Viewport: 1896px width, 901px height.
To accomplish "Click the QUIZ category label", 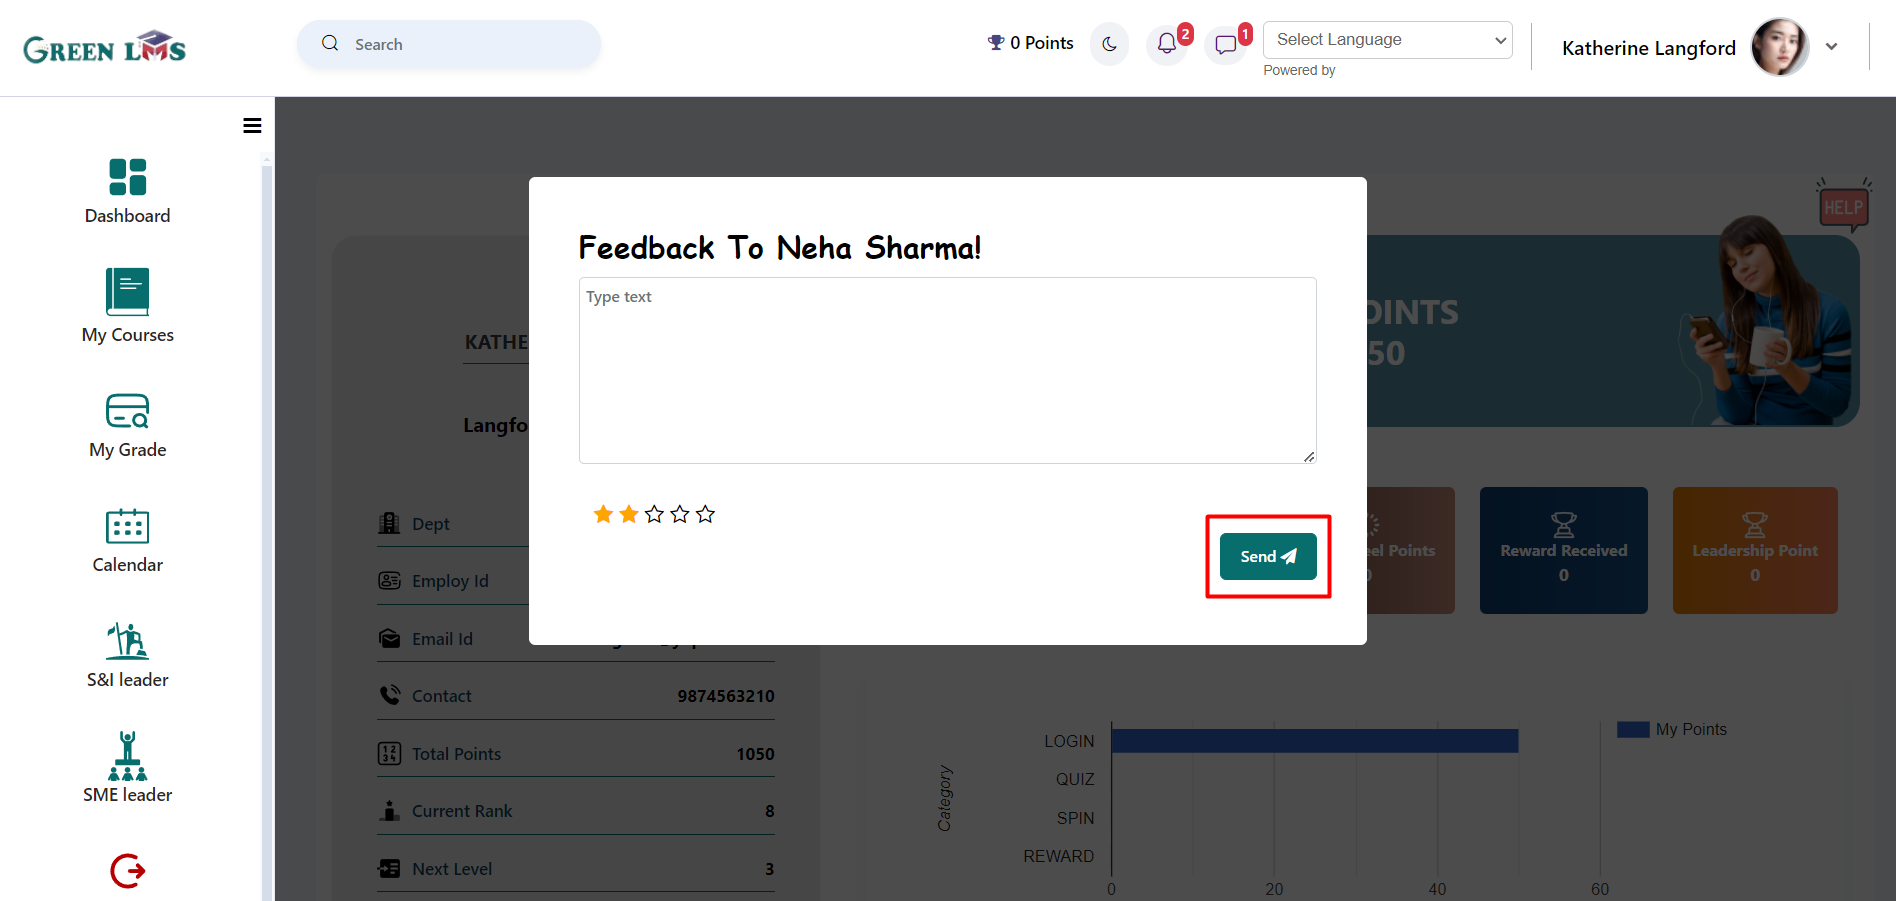I will click(x=1075, y=779).
